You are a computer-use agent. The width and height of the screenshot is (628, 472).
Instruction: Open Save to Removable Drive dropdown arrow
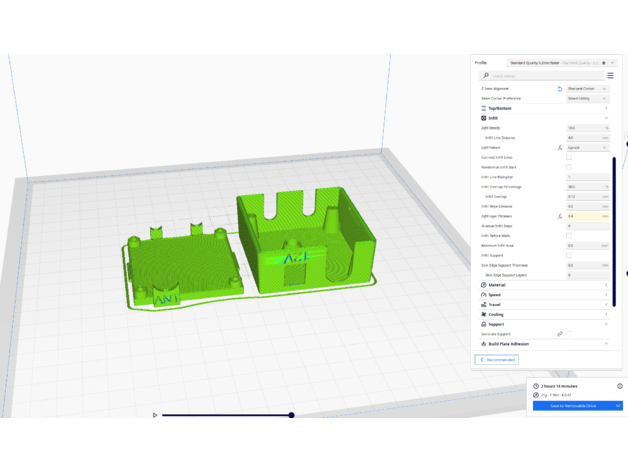tap(618, 406)
